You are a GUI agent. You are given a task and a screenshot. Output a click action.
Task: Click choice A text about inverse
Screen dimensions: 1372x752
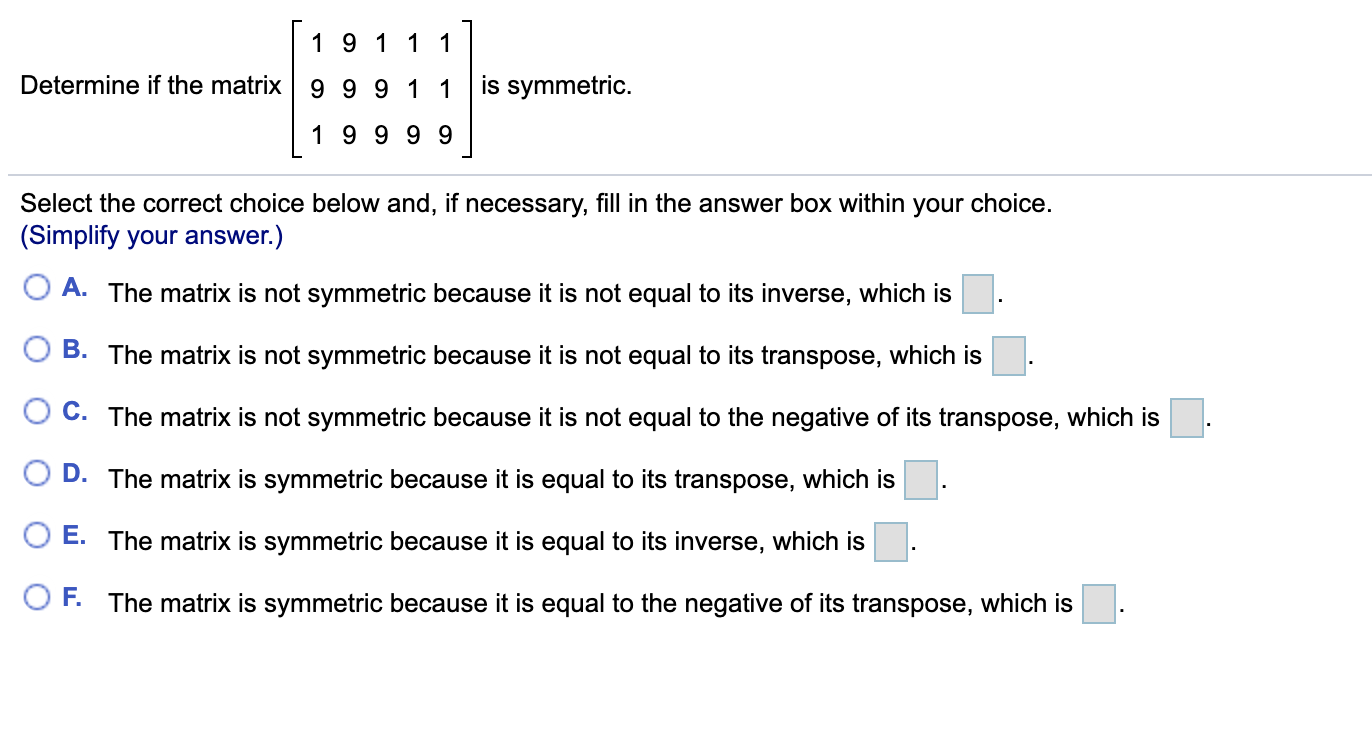pos(530,293)
